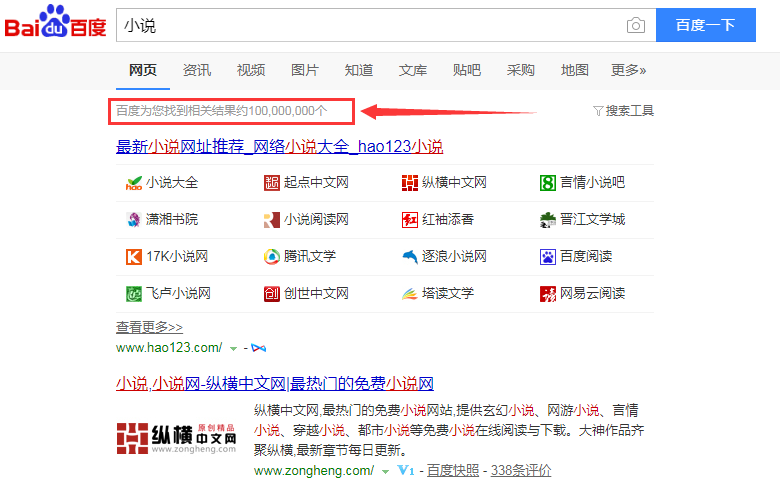The image size is (780, 485).
Task: Open the 网易云阅读 text link
Action: 592,293
